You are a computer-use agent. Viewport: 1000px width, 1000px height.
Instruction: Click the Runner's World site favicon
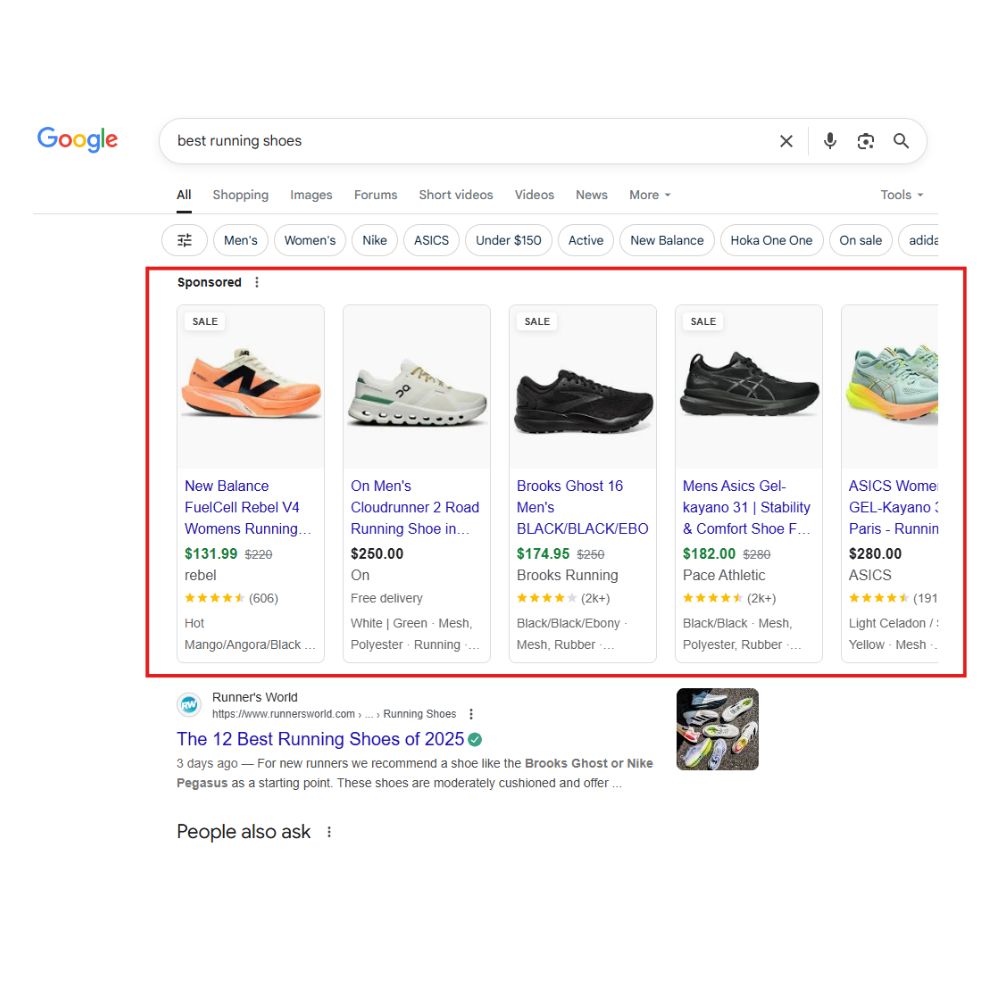pyautogui.click(x=189, y=705)
